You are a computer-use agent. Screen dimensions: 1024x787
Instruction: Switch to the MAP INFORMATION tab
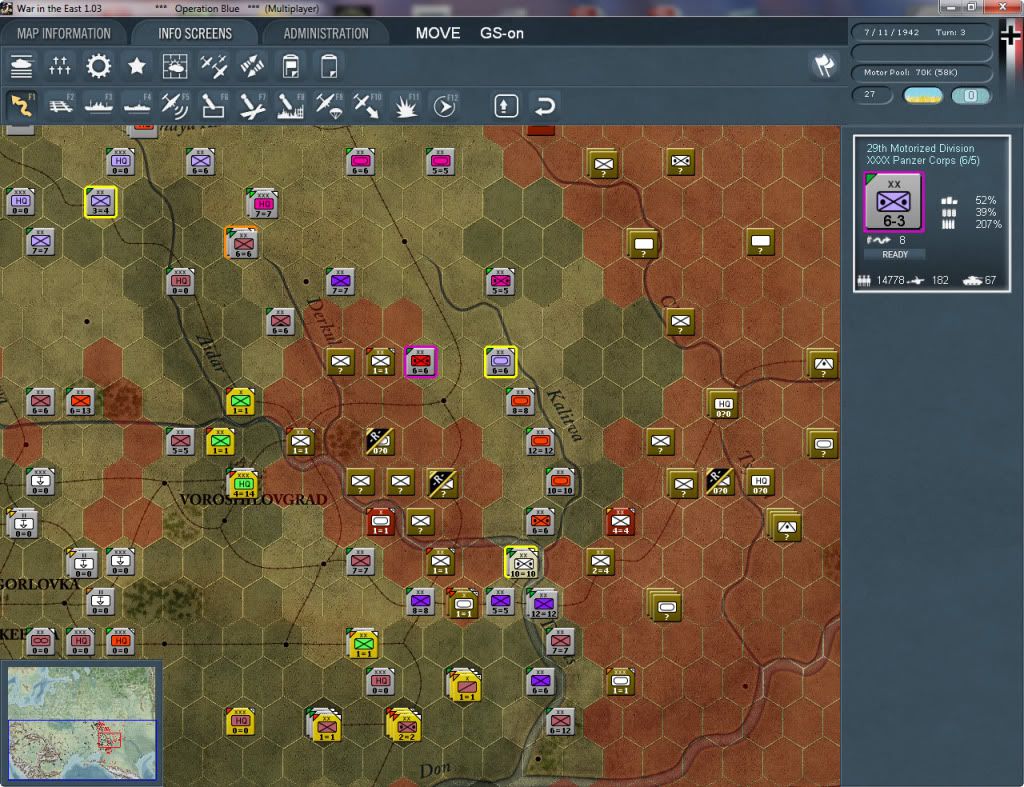[x=63, y=33]
